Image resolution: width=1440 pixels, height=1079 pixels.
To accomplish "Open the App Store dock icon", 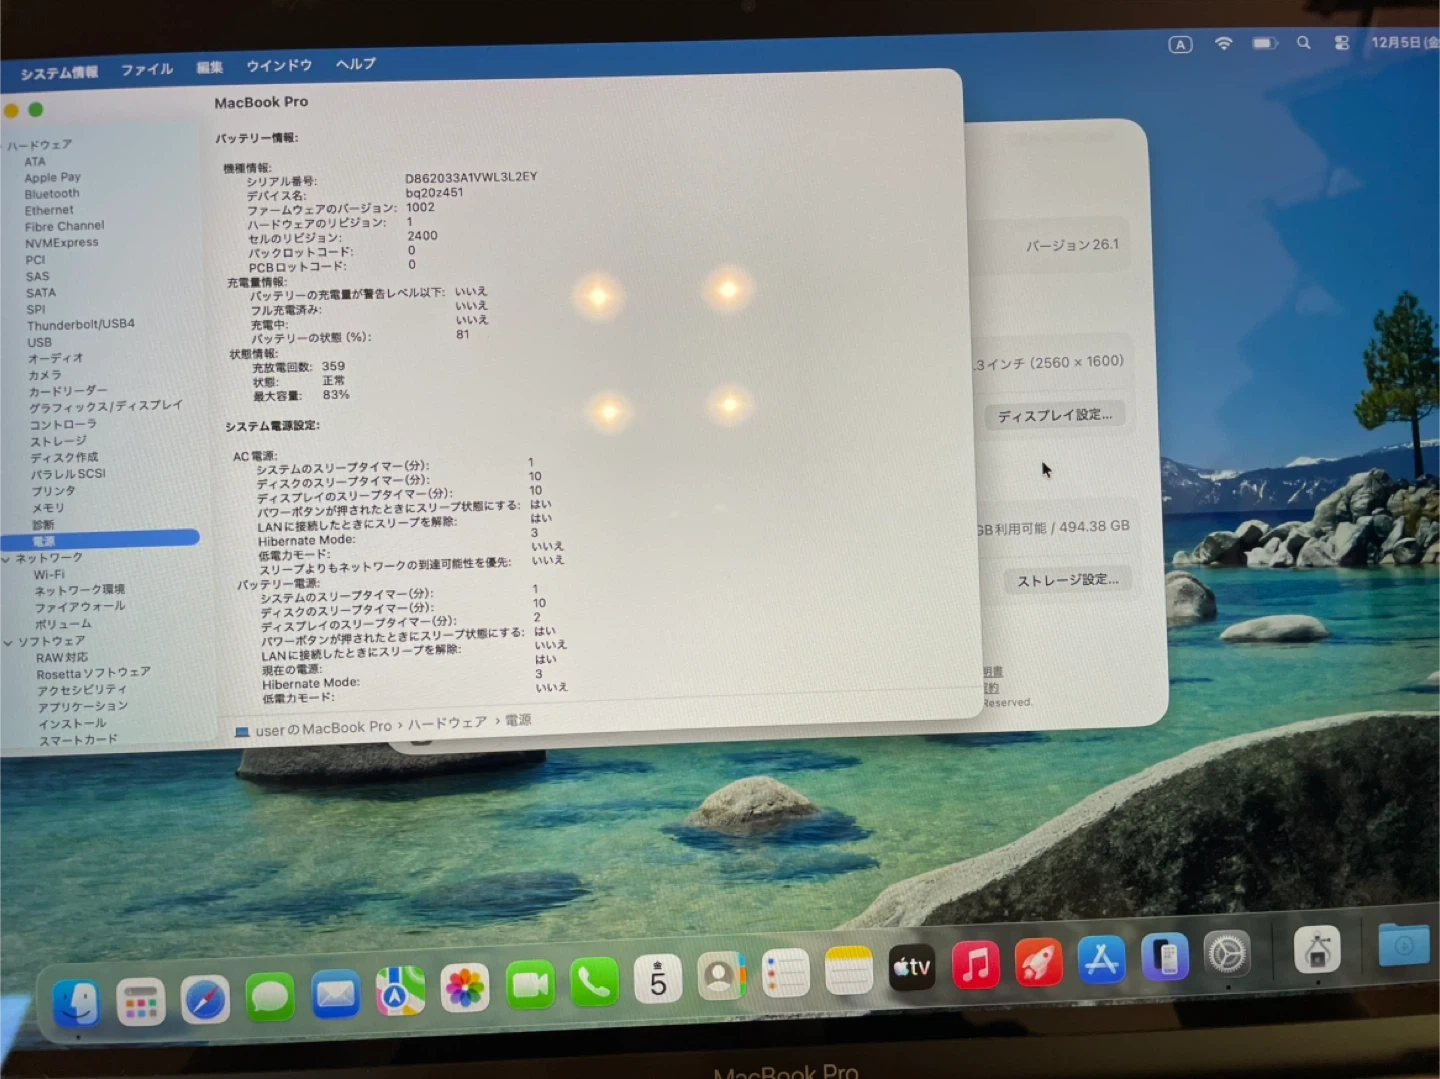I will click(1101, 960).
